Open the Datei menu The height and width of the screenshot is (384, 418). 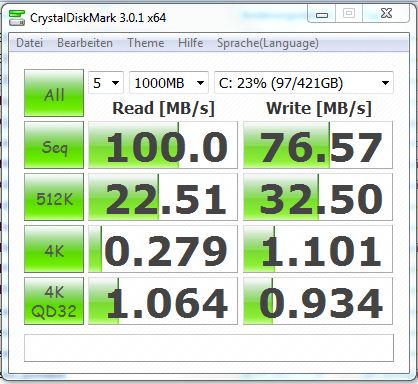click(29, 43)
